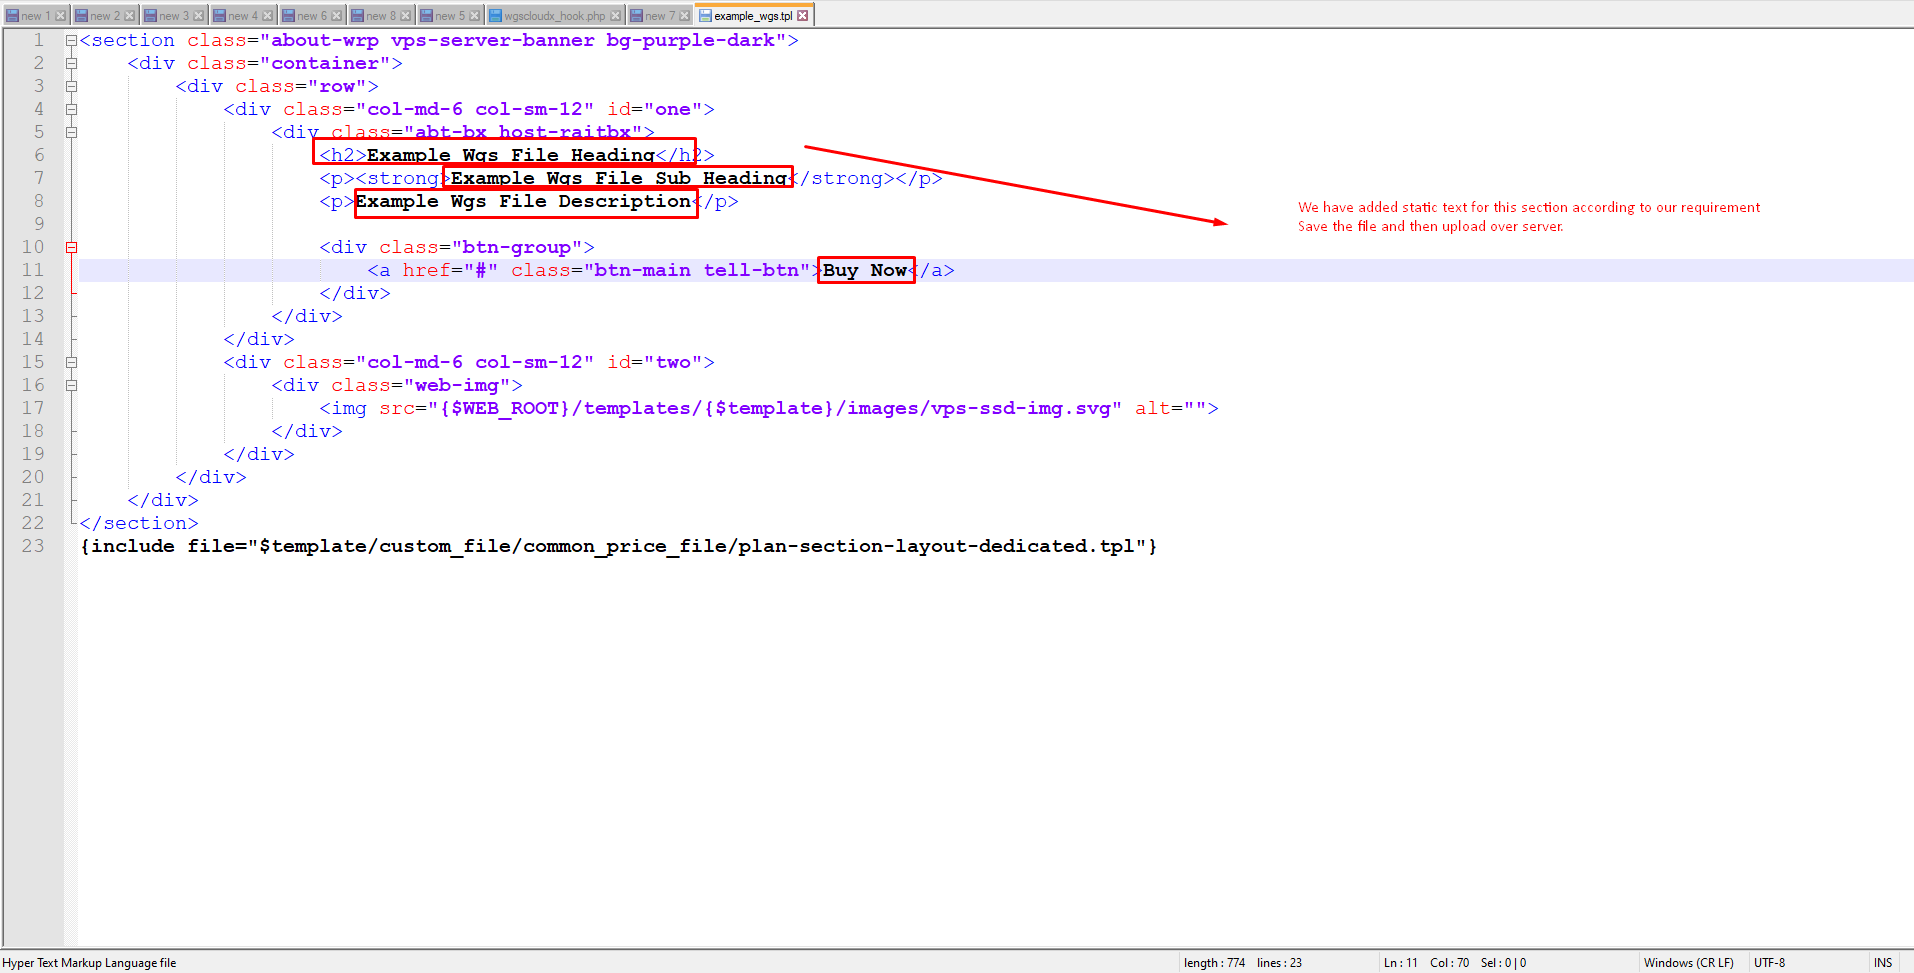Viewport: 1914px width, 973px height.
Task: Open the UTF-8 encoding selector in status bar
Action: tap(1769, 963)
